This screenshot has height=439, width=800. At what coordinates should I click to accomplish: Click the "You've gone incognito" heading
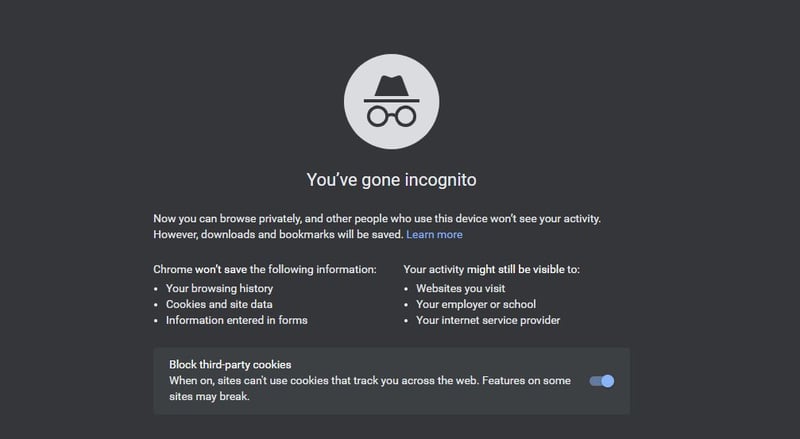pyautogui.click(x=391, y=180)
